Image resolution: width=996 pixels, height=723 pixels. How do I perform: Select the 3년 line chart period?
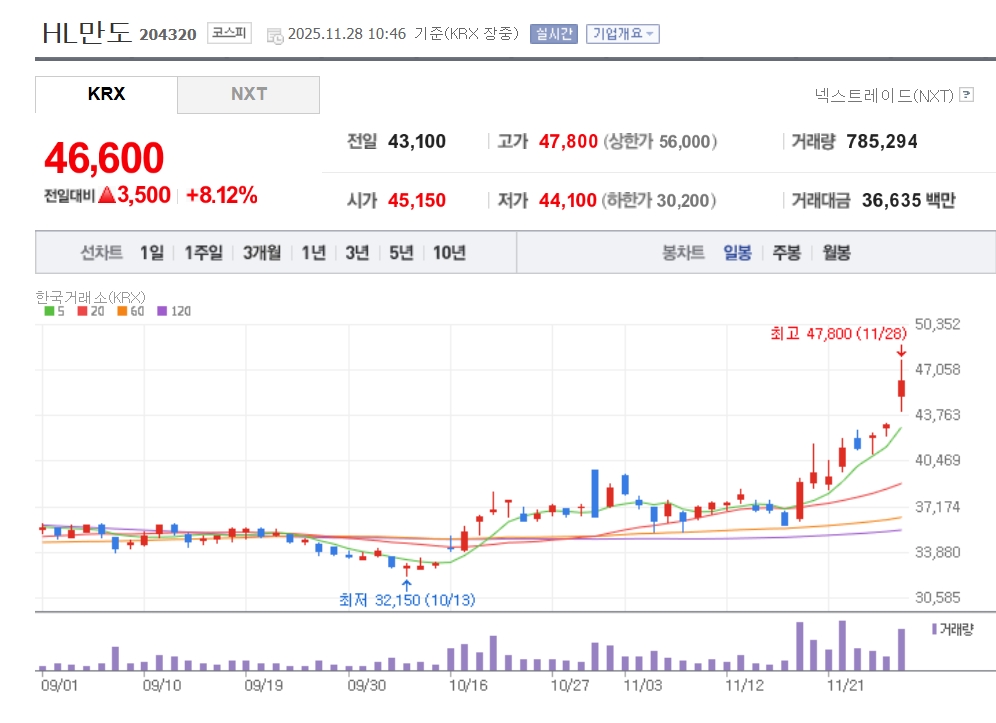(x=357, y=253)
